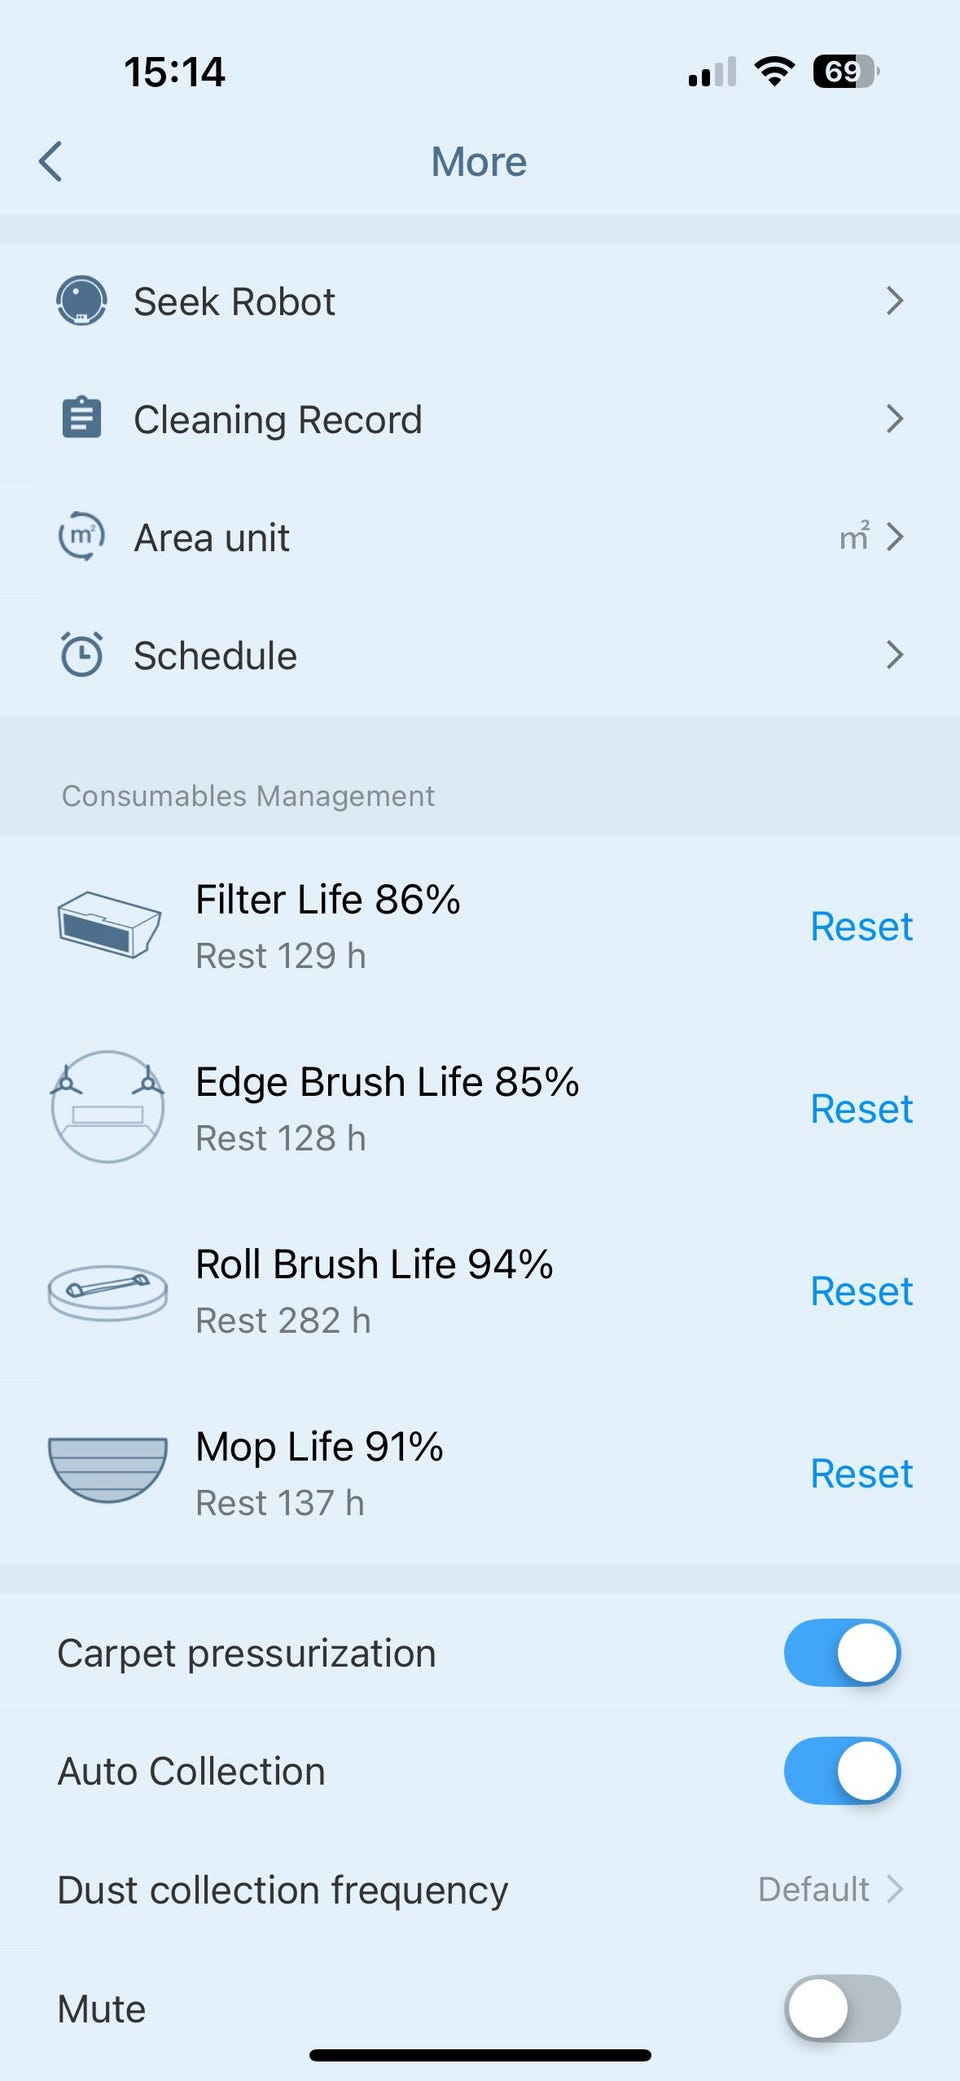Open Seek Robot with its chevron

[894, 301]
